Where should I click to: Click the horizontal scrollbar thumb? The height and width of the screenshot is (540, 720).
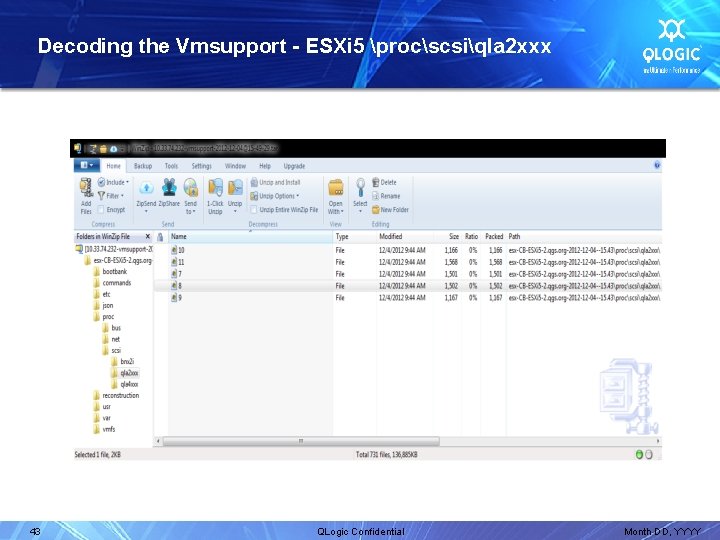tap(301, 441)
